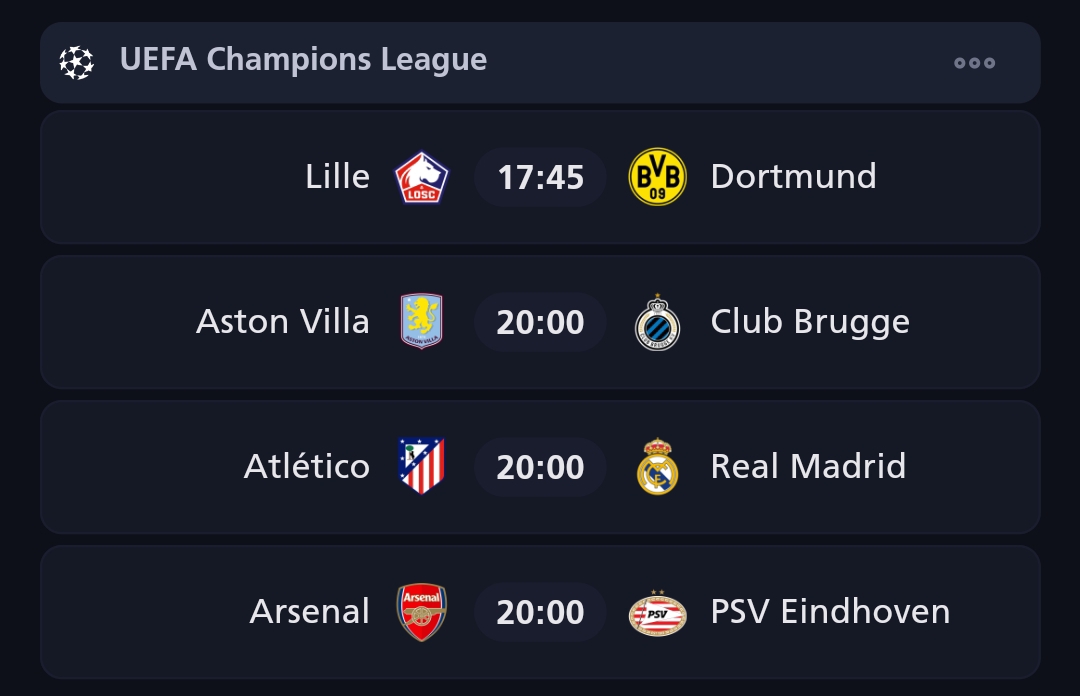Image resolution: width=1080 pixels, height=696 pixels.
Task: Open the Dortmund team name
Action: 793,177
